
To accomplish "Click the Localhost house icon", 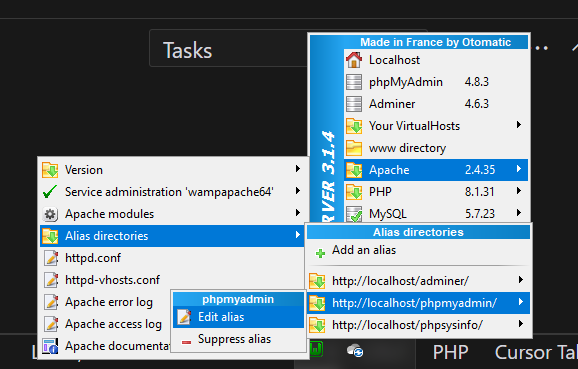I will point(354,60).
